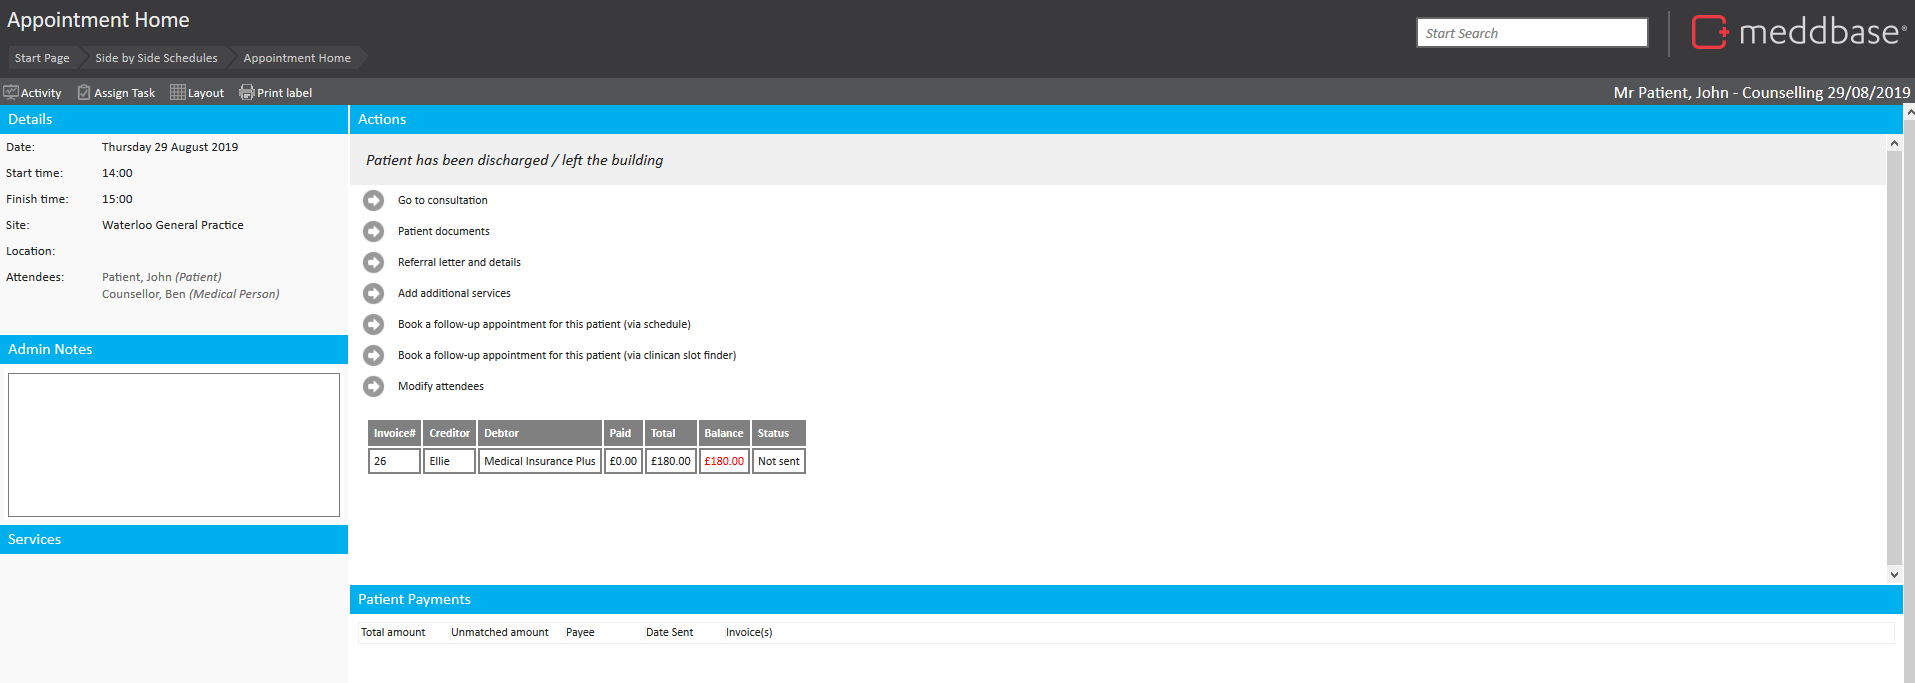
Task: Click inside the Admin Notes text box
Action: tap(174, 445)
